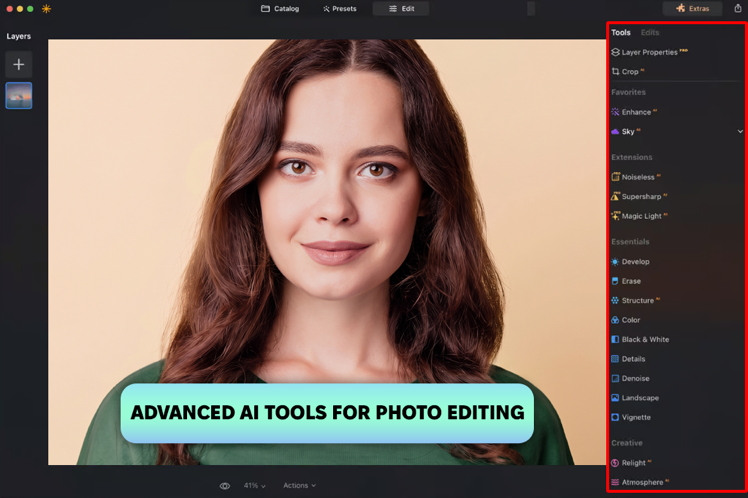The width and height of the screenshot is (748, 498).
Task: Click the 'Layers' panel heading
Action: tap(19, 36)
